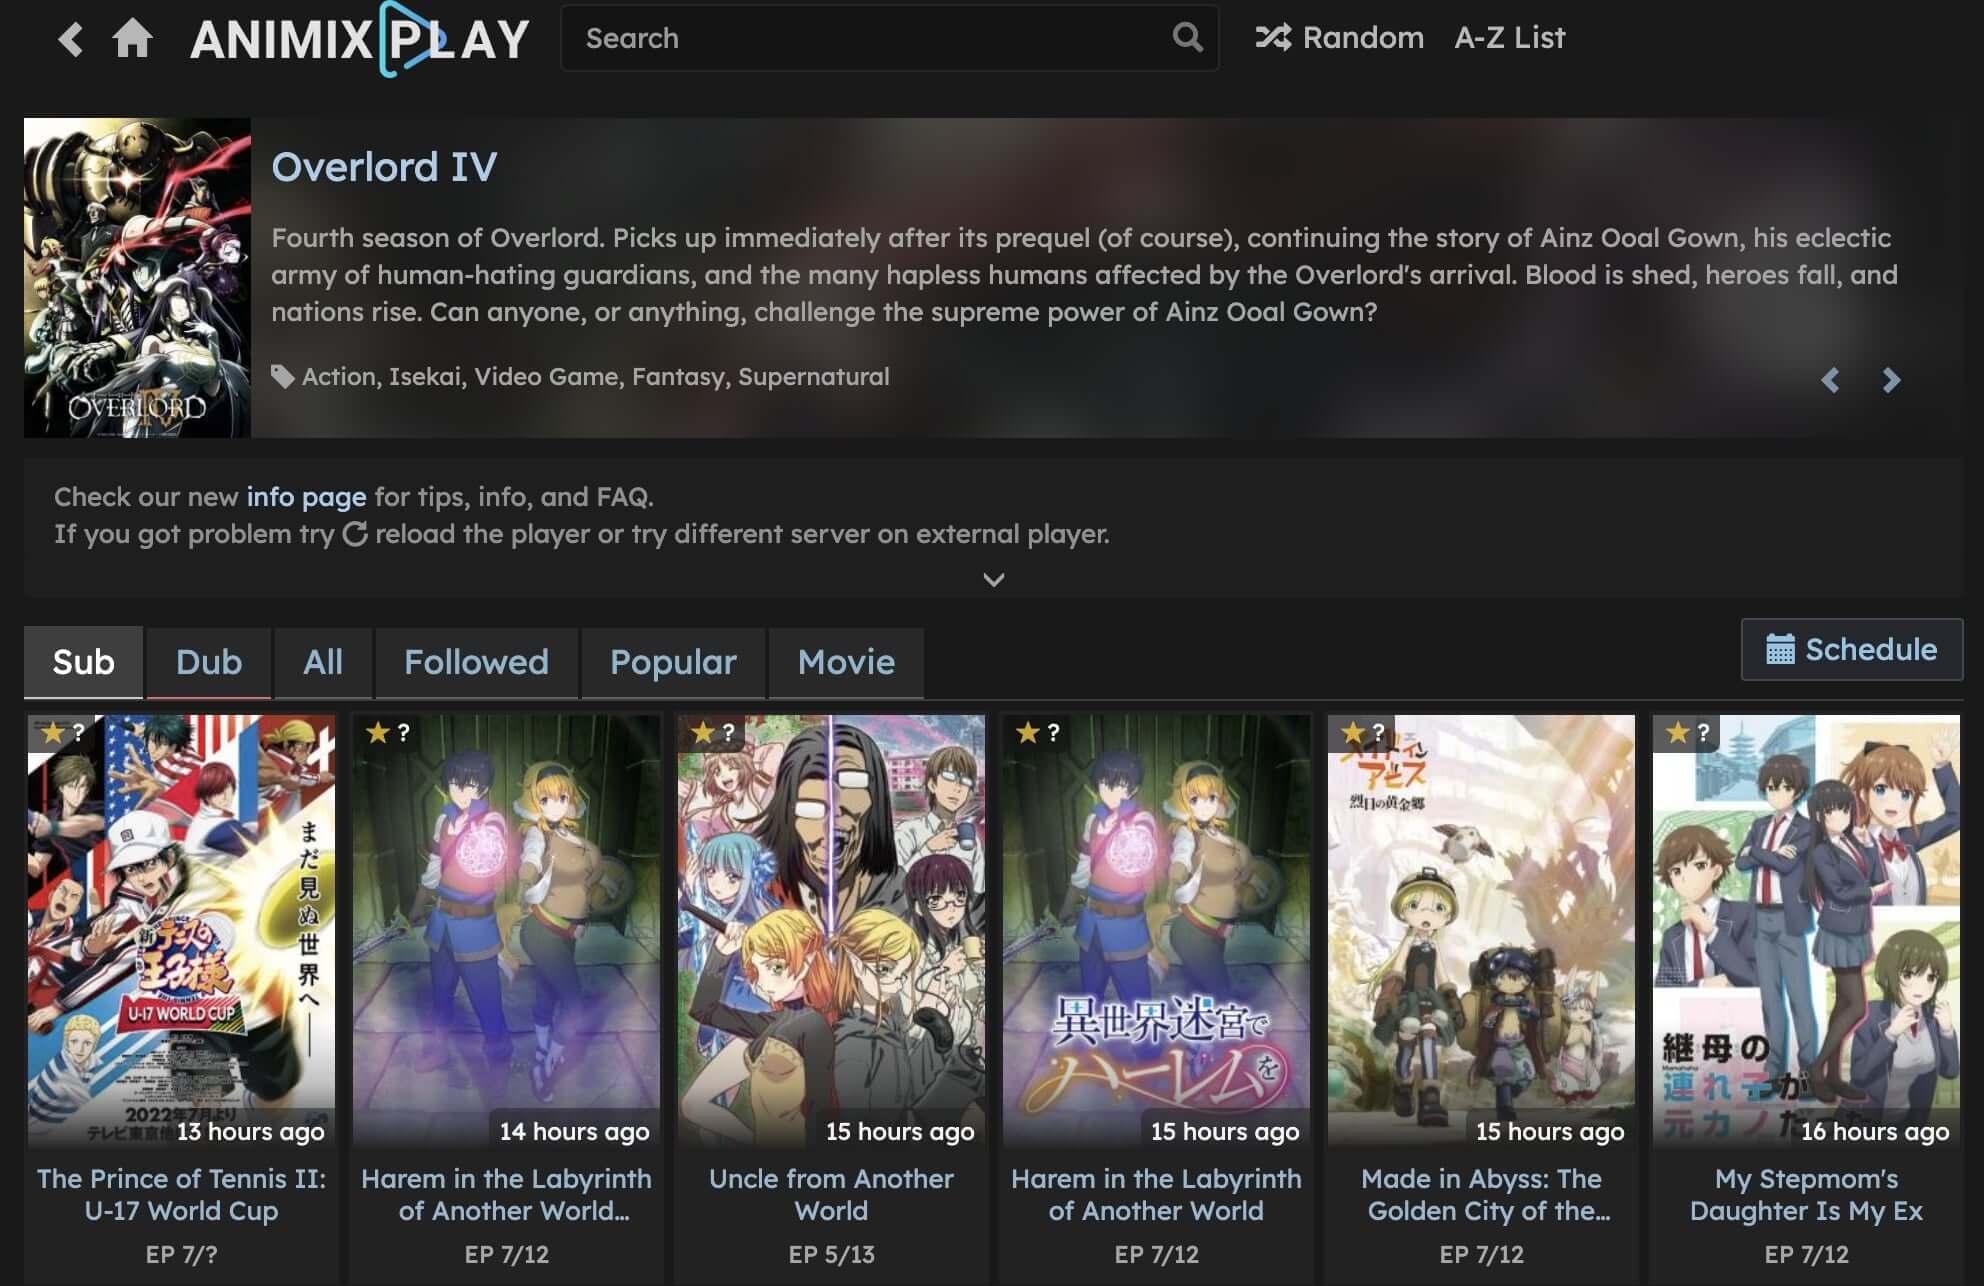Click the Random shuffle icon

(x=1273, y=38)
